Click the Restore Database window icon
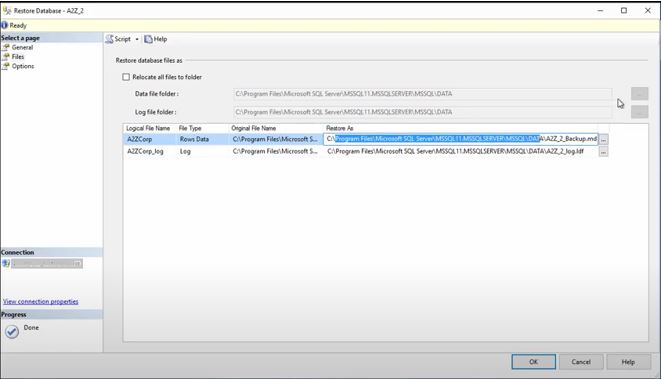 [7, 11]
